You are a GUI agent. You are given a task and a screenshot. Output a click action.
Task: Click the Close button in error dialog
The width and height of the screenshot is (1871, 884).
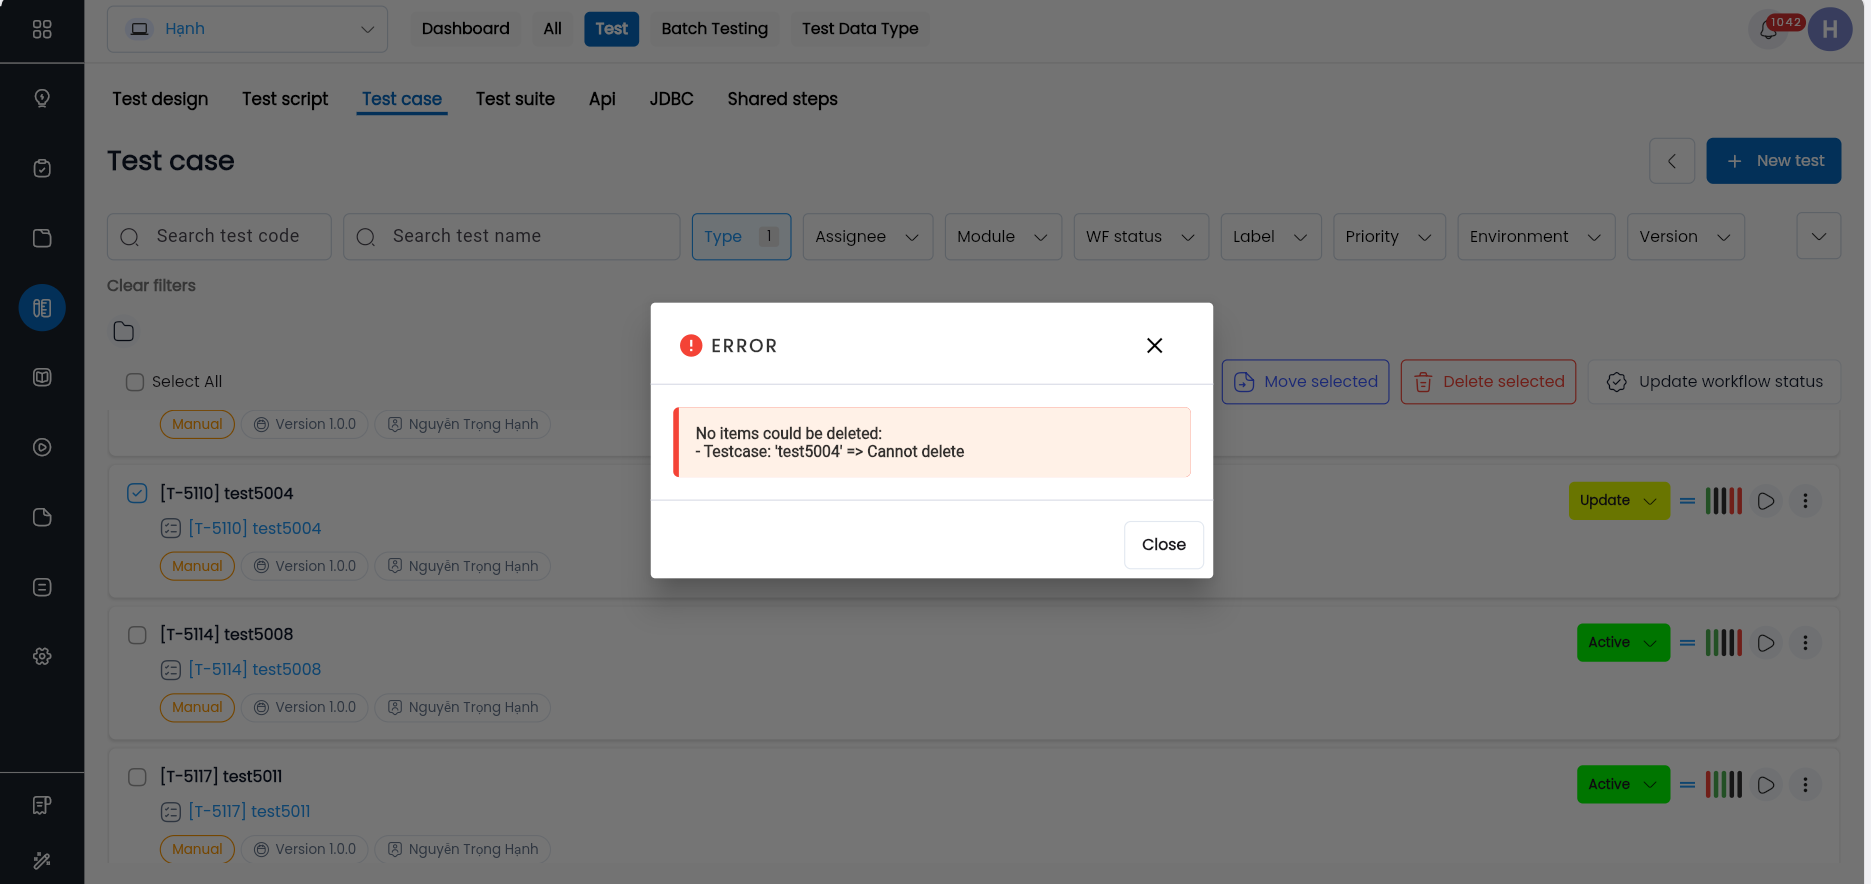(1163, 545)
